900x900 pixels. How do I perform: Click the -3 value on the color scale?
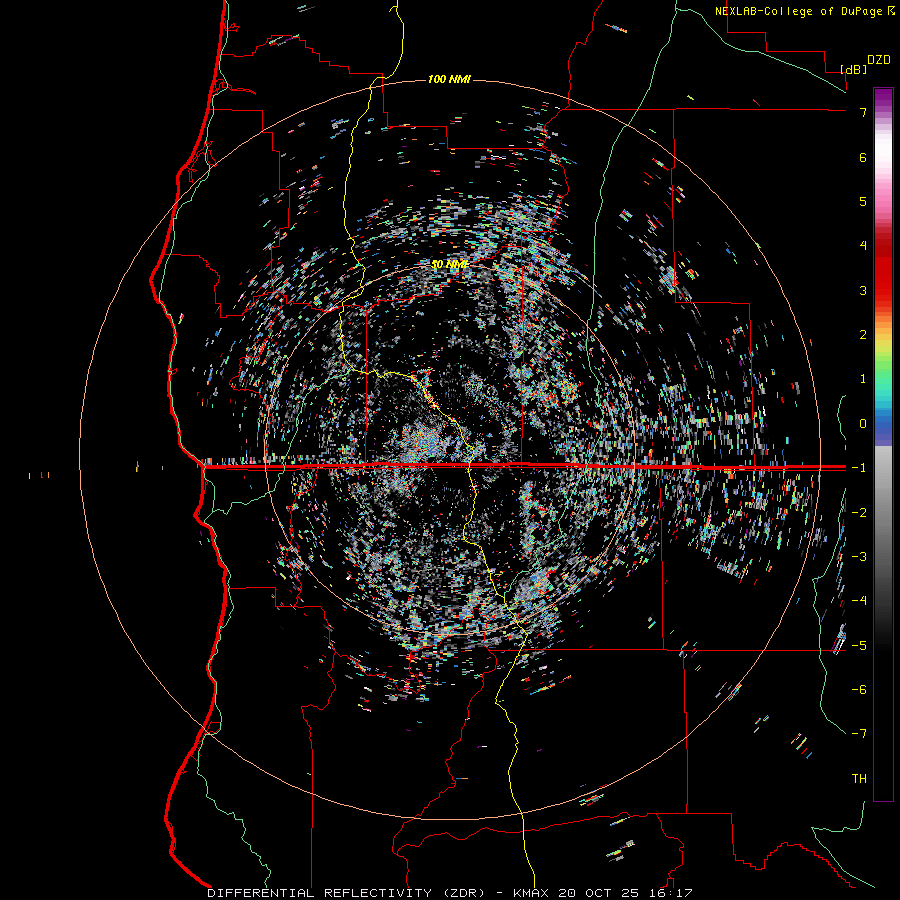tap(859, 557)
